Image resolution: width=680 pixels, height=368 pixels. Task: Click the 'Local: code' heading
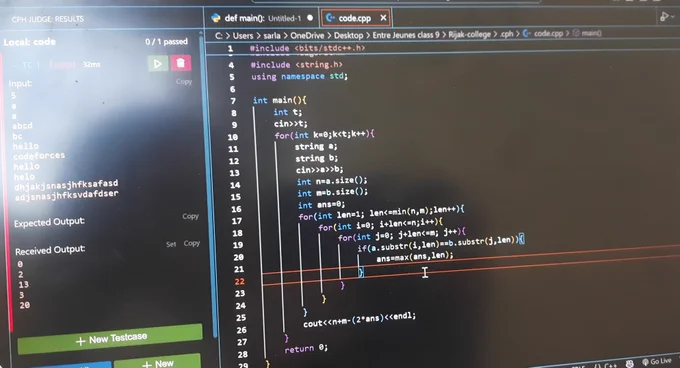[29, 42]
